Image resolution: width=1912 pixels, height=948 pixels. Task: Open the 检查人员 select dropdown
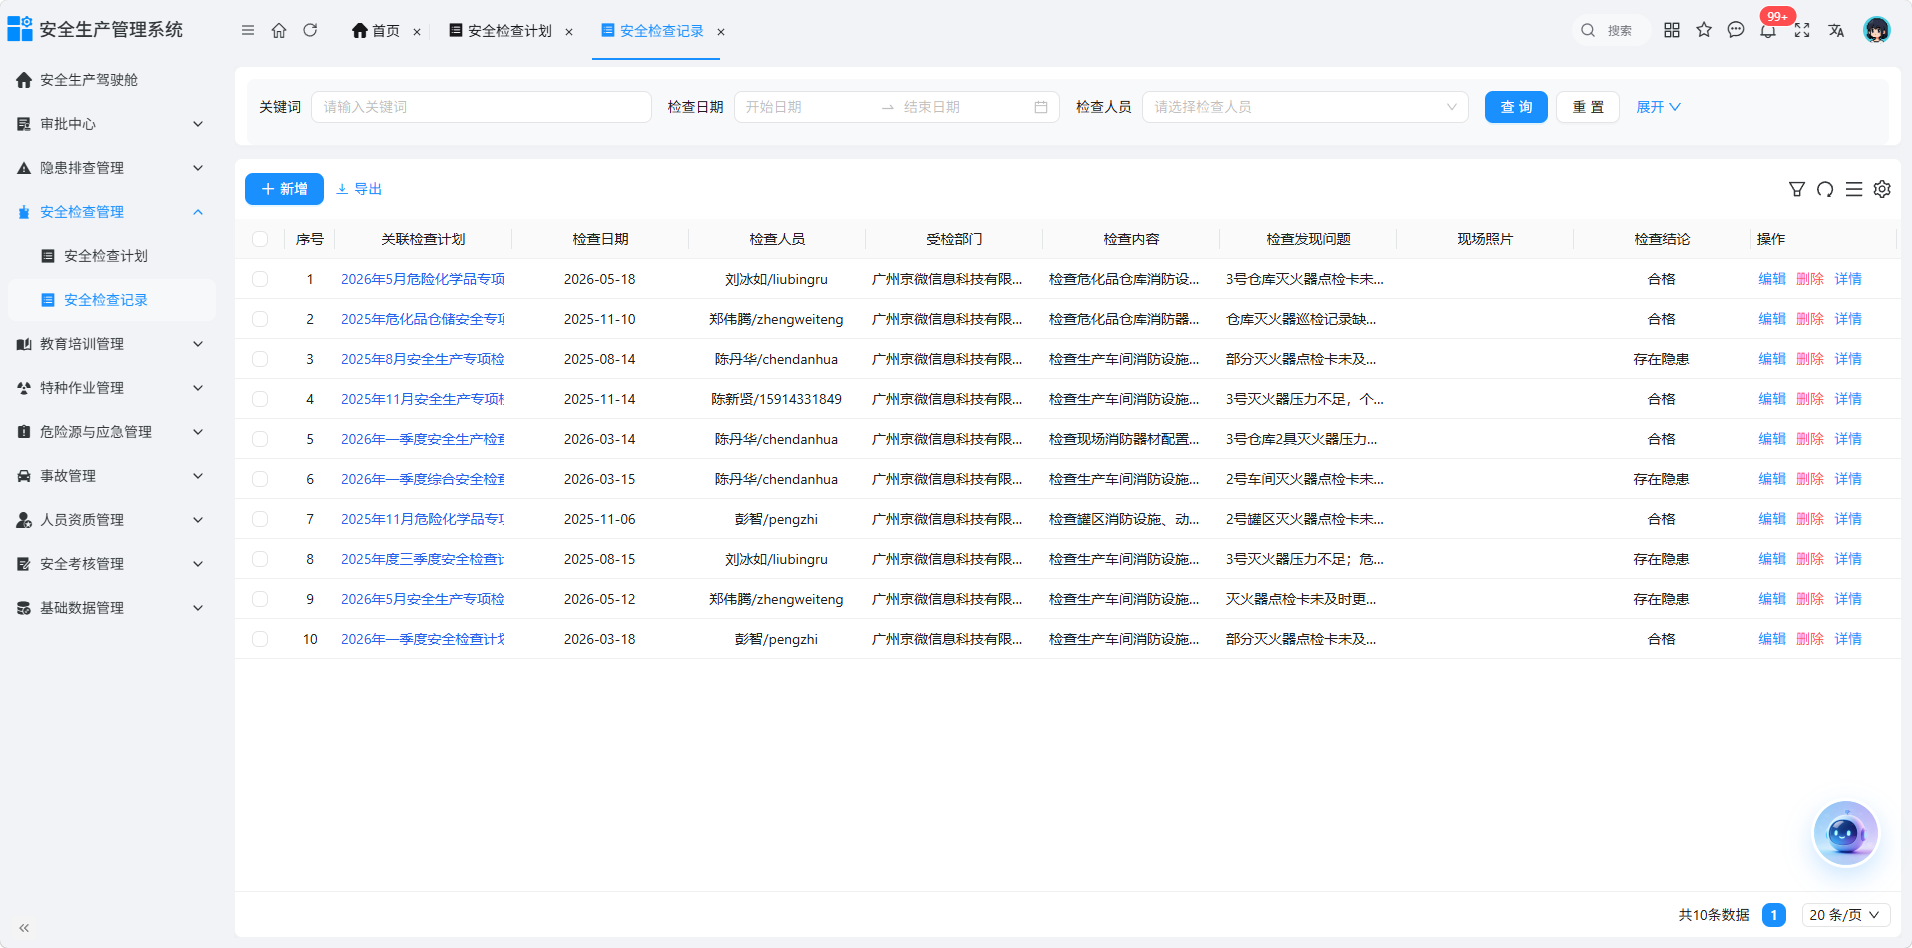coord(1305,107)
